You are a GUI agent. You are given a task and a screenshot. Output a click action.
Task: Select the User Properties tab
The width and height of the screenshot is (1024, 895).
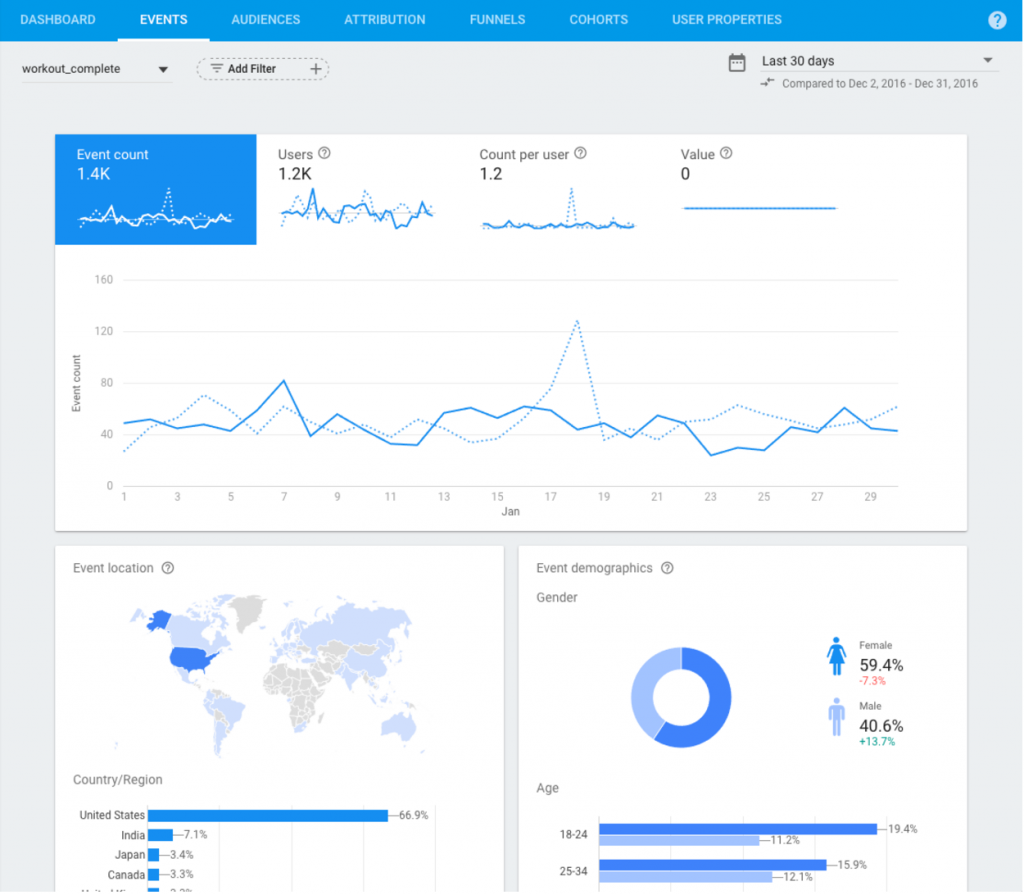(x=726, y=20)
